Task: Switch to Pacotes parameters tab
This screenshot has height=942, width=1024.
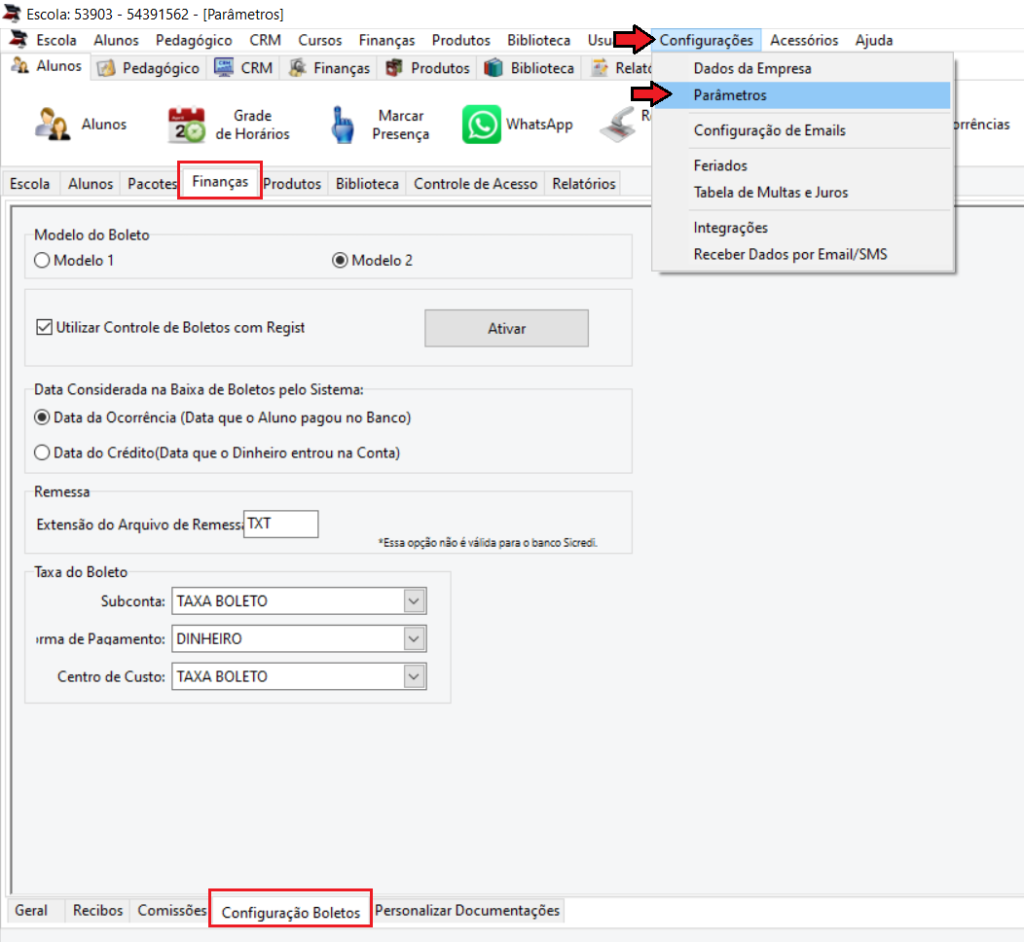Action: [152, 184]
